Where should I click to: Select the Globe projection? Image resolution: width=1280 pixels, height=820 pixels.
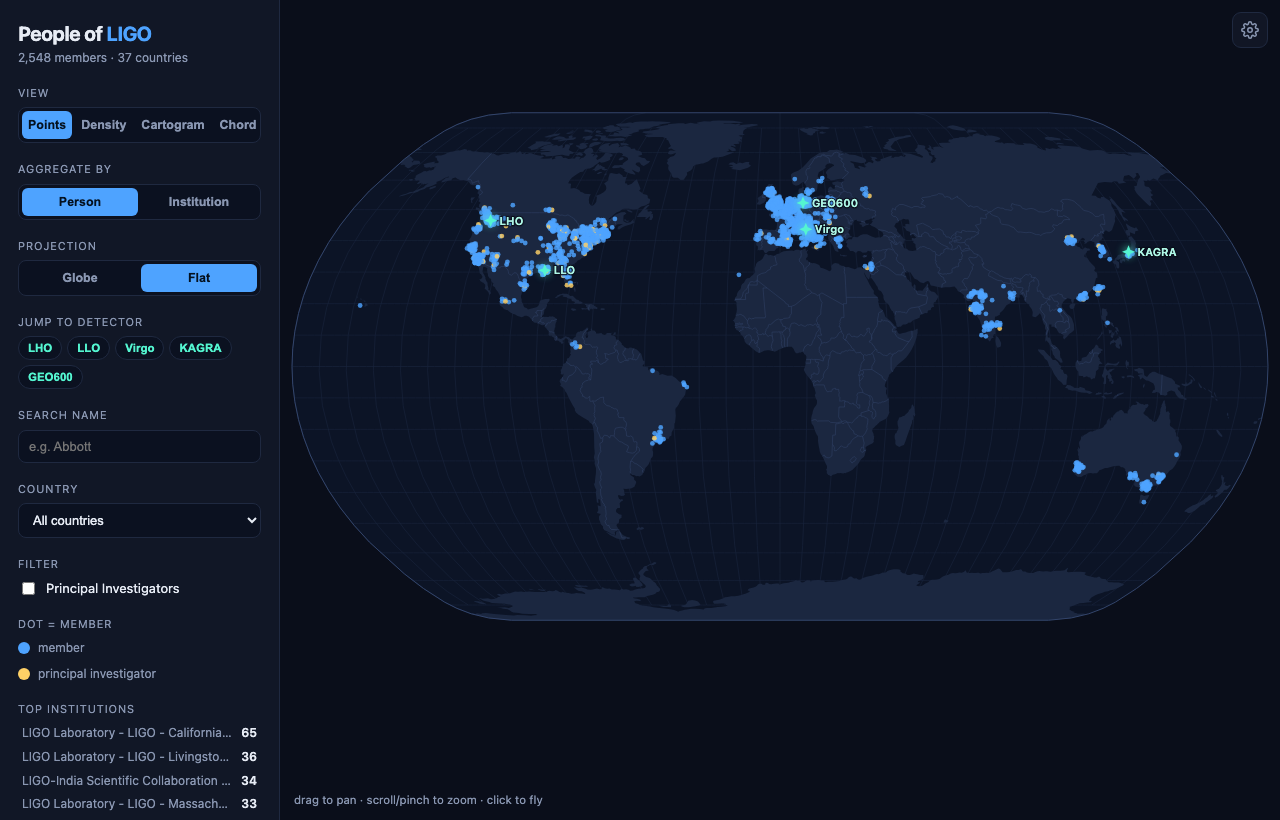click(80, 278)
